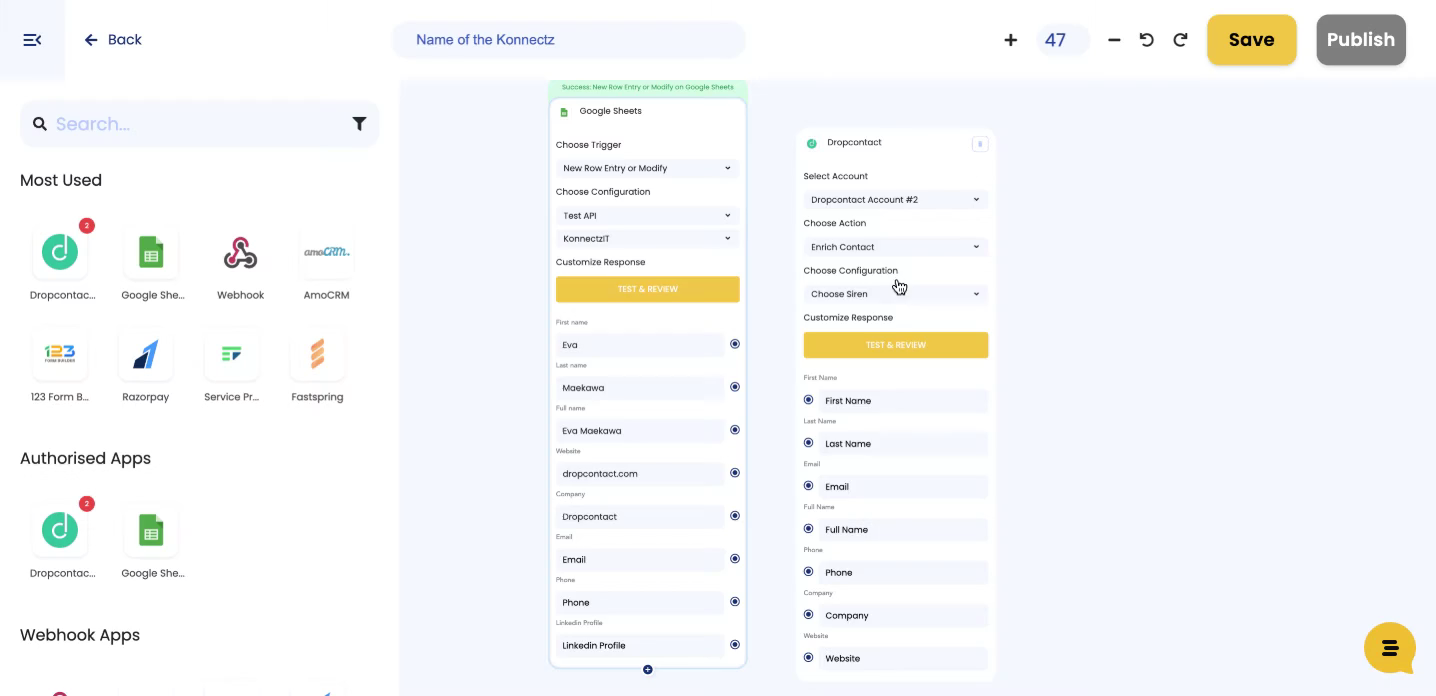Click the zoom value 47 field
This screenshot has width=1436, height=696.
tap(1062, 40)
